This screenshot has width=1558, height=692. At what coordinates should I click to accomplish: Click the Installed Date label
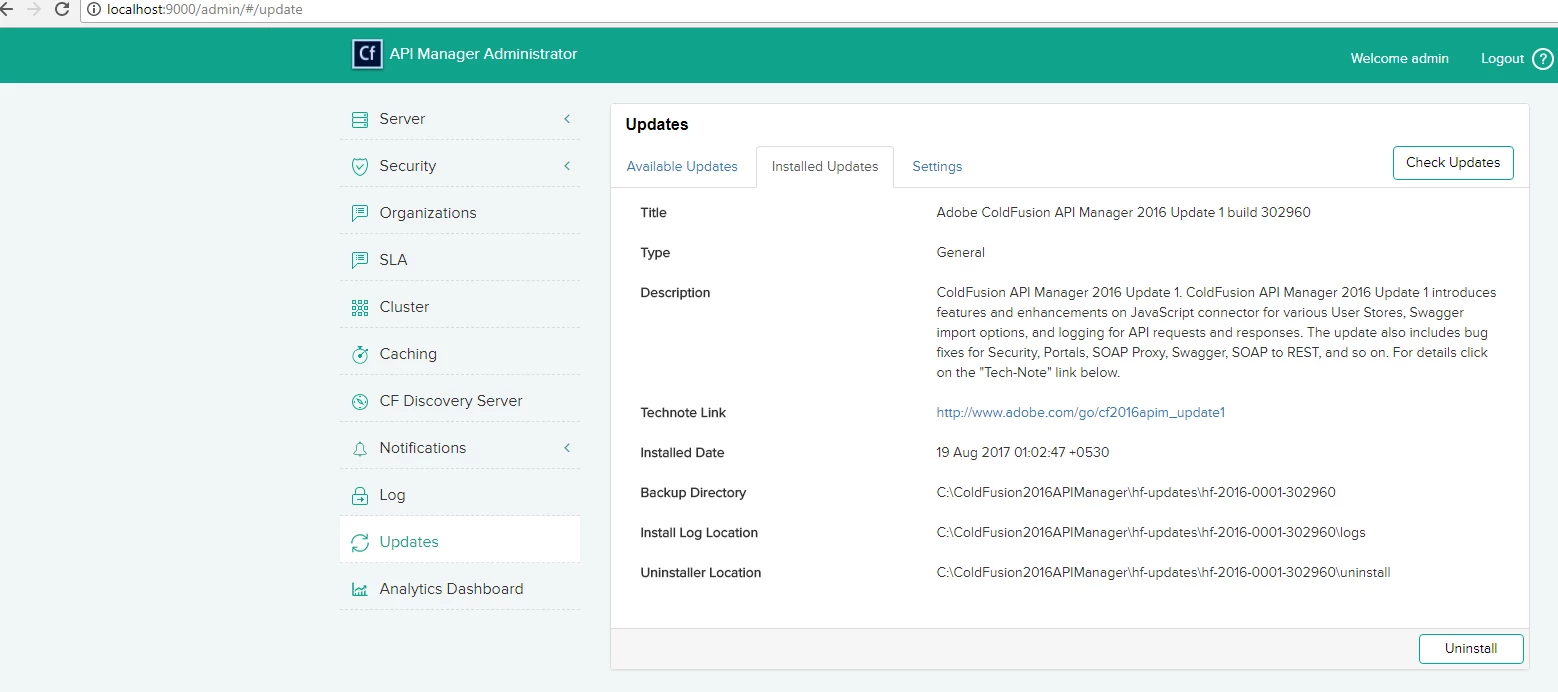[x=682, y=453]
